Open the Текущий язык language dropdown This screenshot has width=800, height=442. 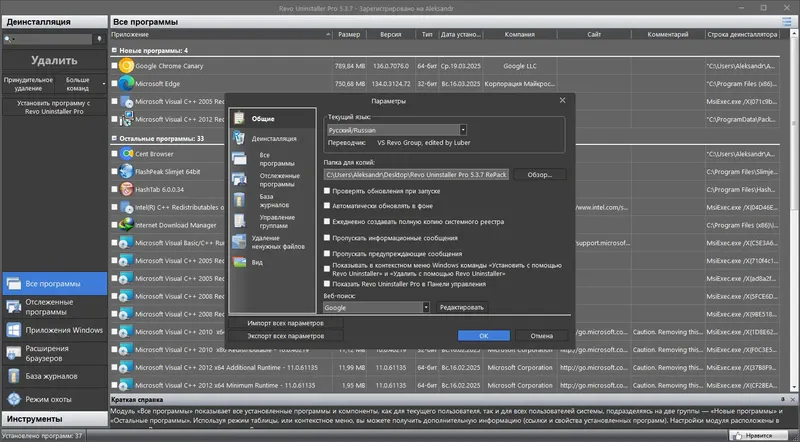tap(463, 130)
